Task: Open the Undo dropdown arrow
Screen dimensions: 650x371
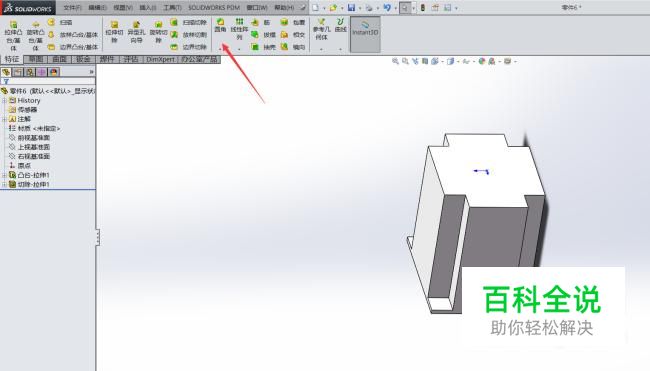Action: click(x=395, y=8)
